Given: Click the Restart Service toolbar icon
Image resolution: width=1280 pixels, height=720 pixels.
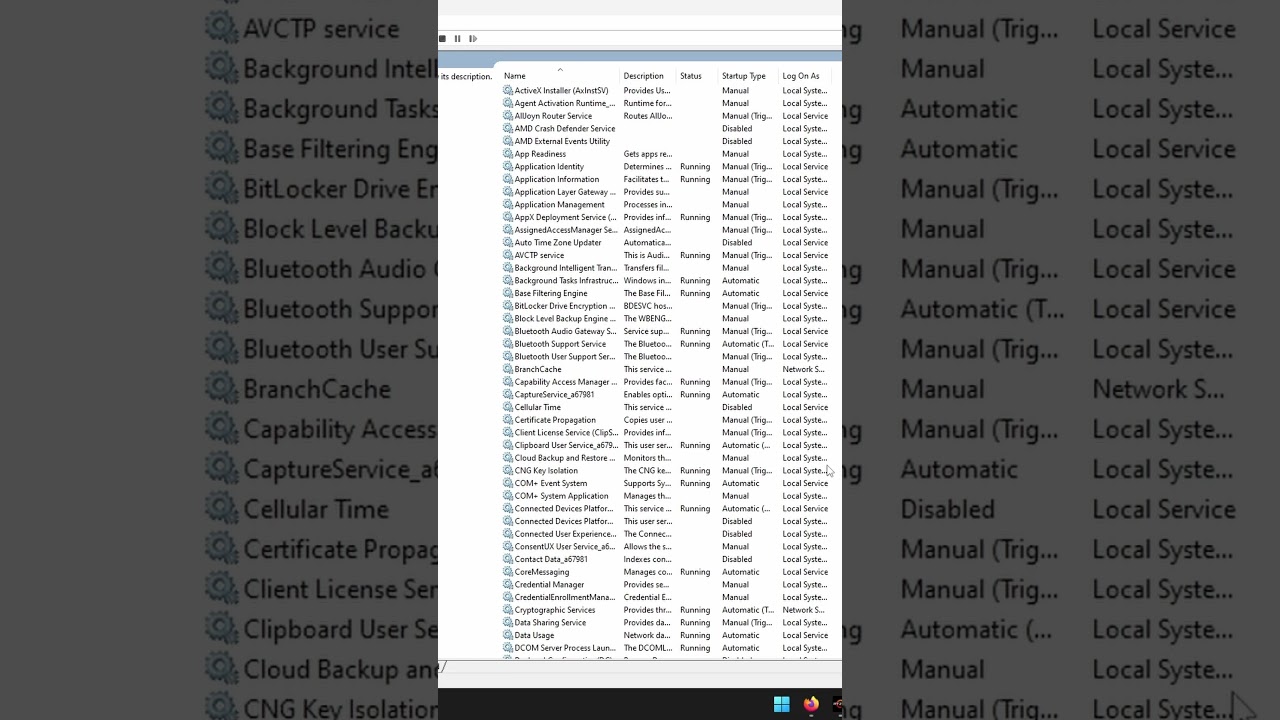Looking at the screenshot, I should point(473,39).
